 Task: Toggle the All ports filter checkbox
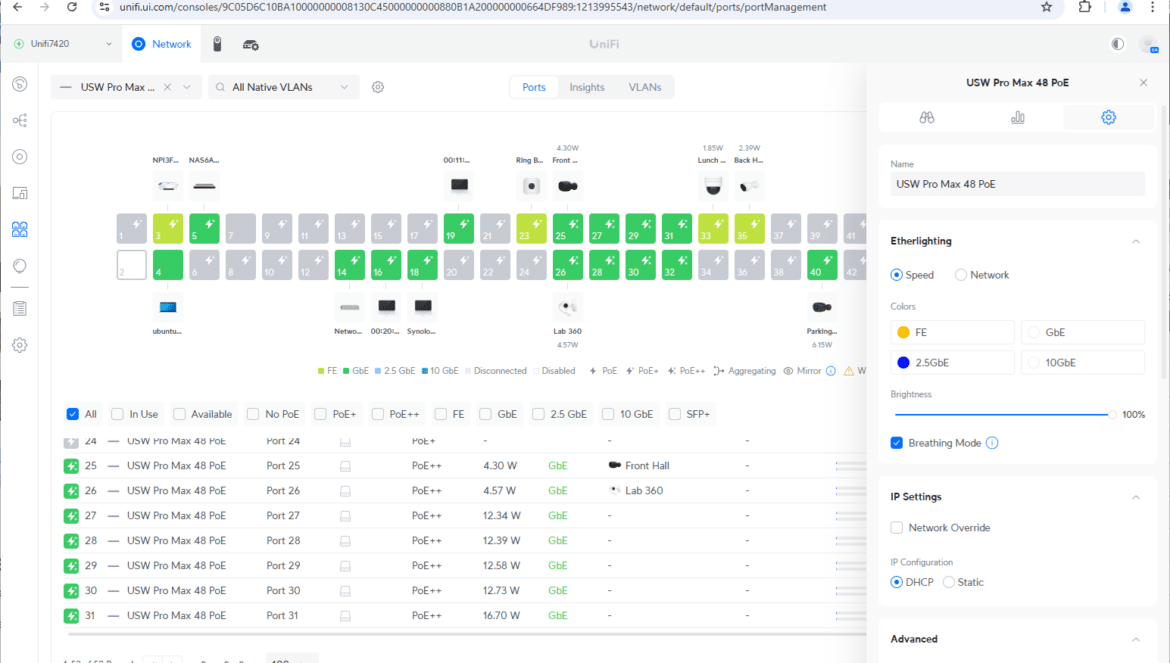click(x=72, y=414)
